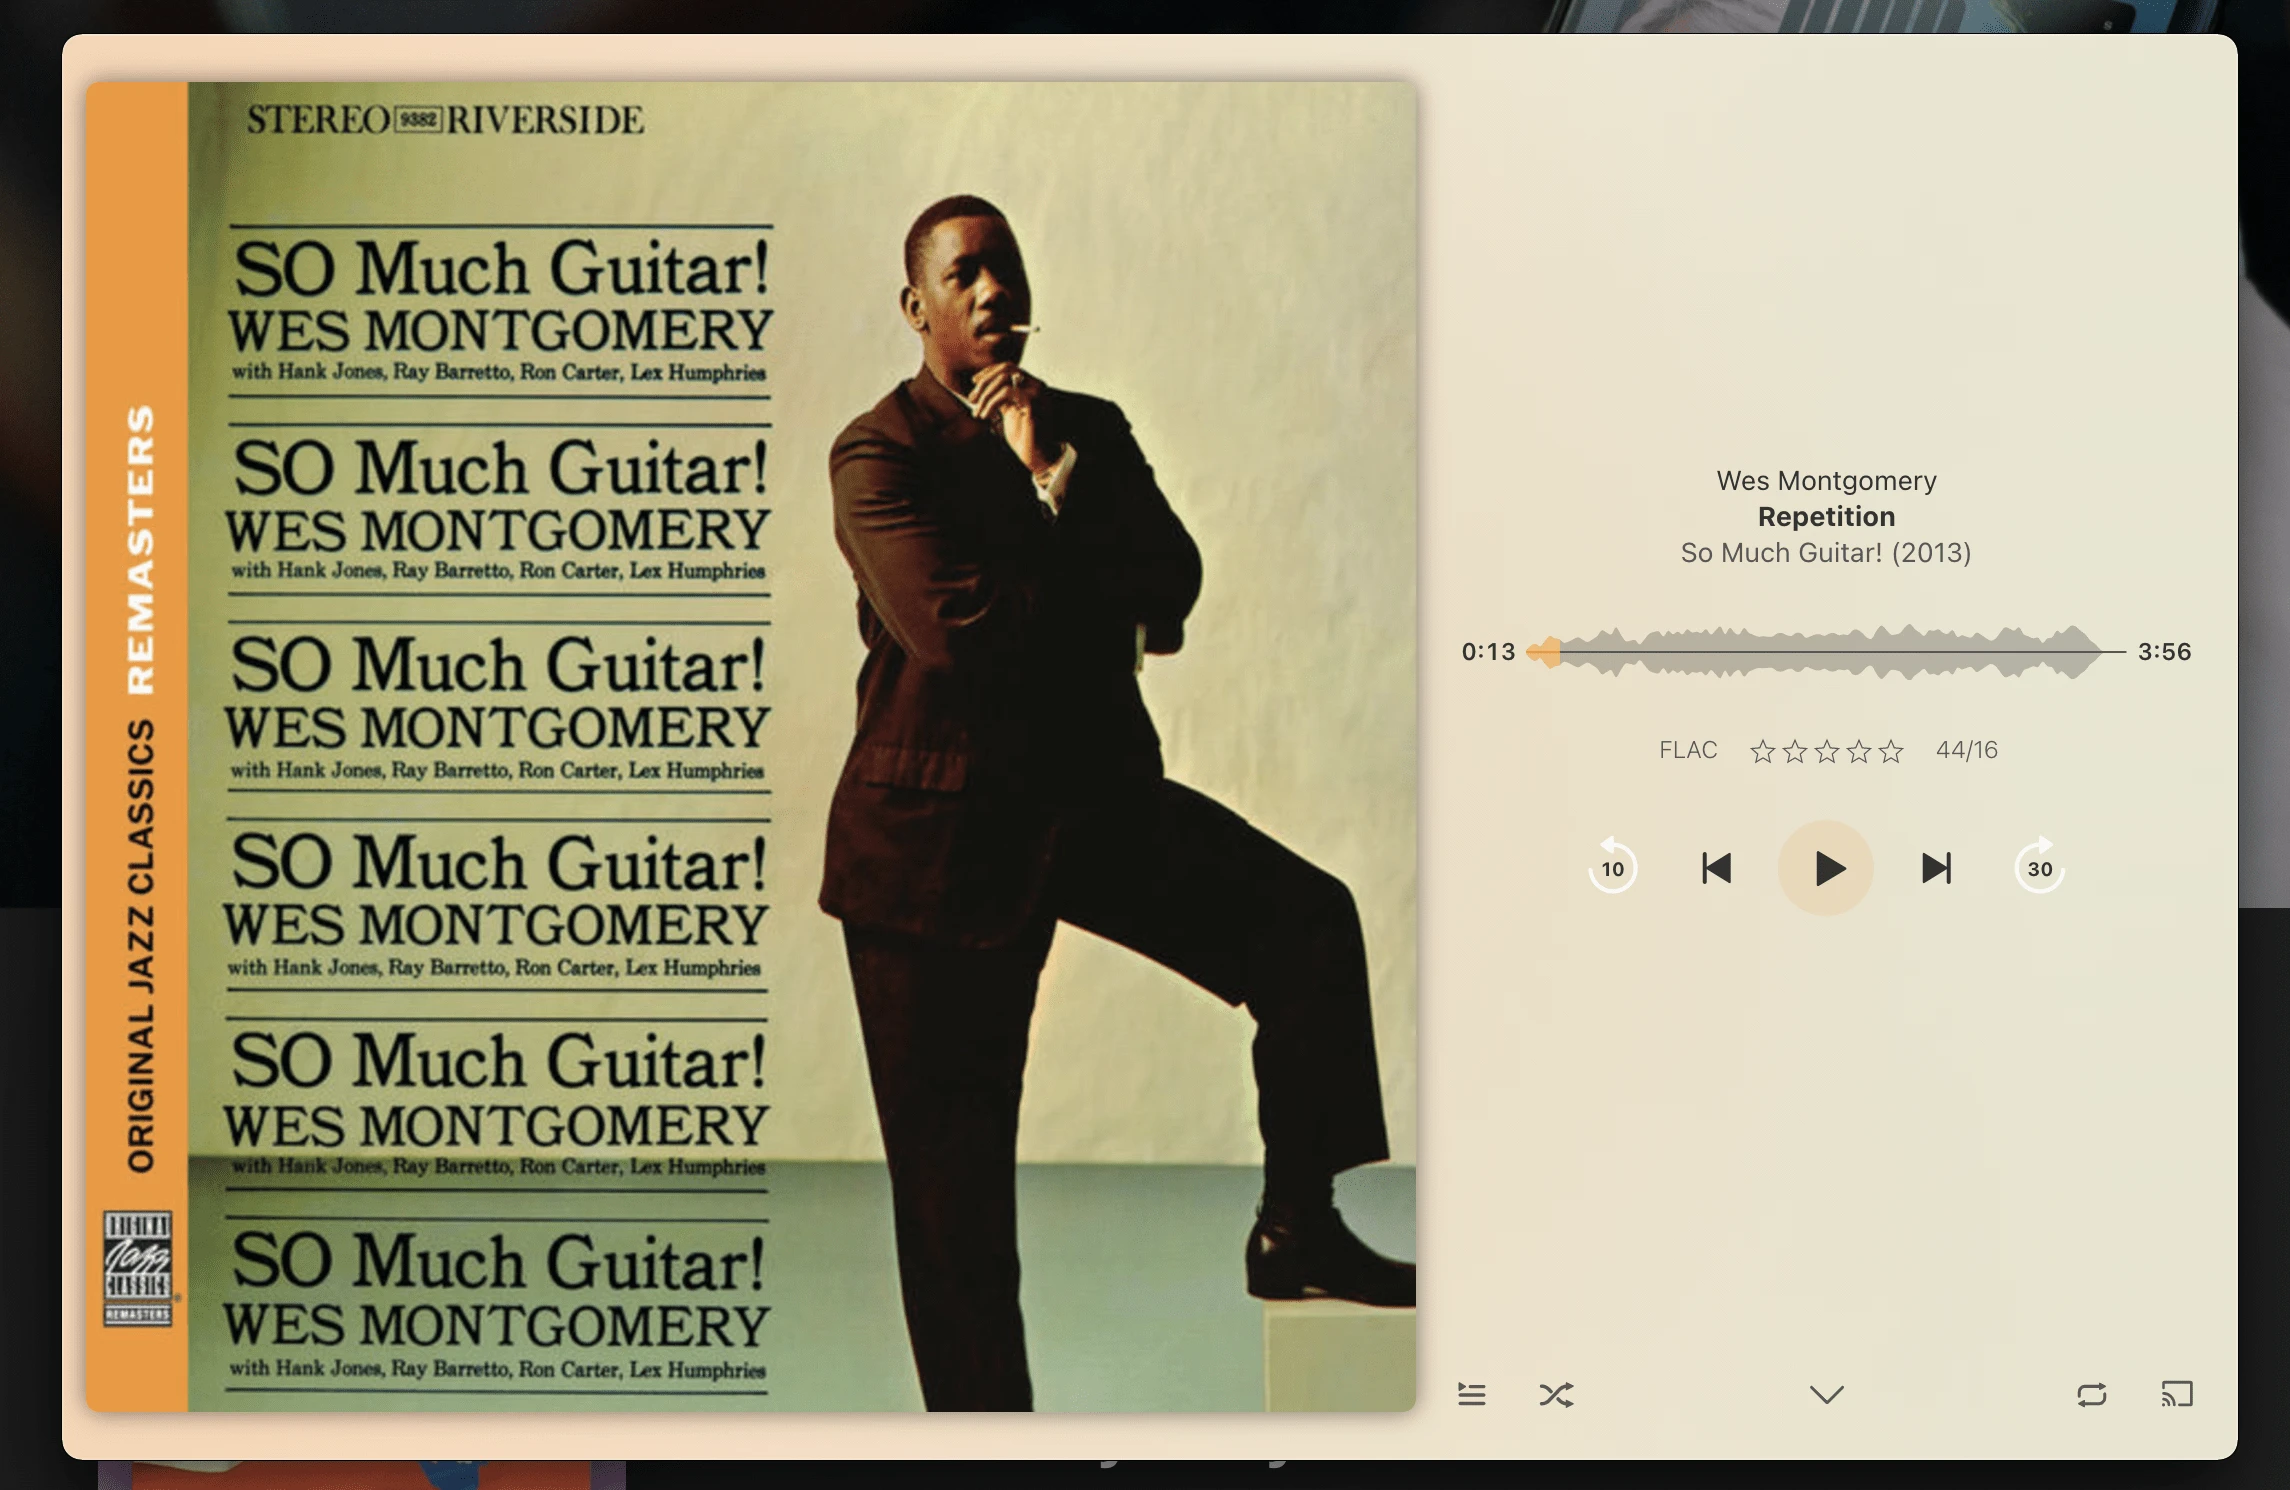The width and height of the screenshot is (2290, 1490).
Task: Click the rewind 10 seconds icon
Action: (x=1612, y=867)
